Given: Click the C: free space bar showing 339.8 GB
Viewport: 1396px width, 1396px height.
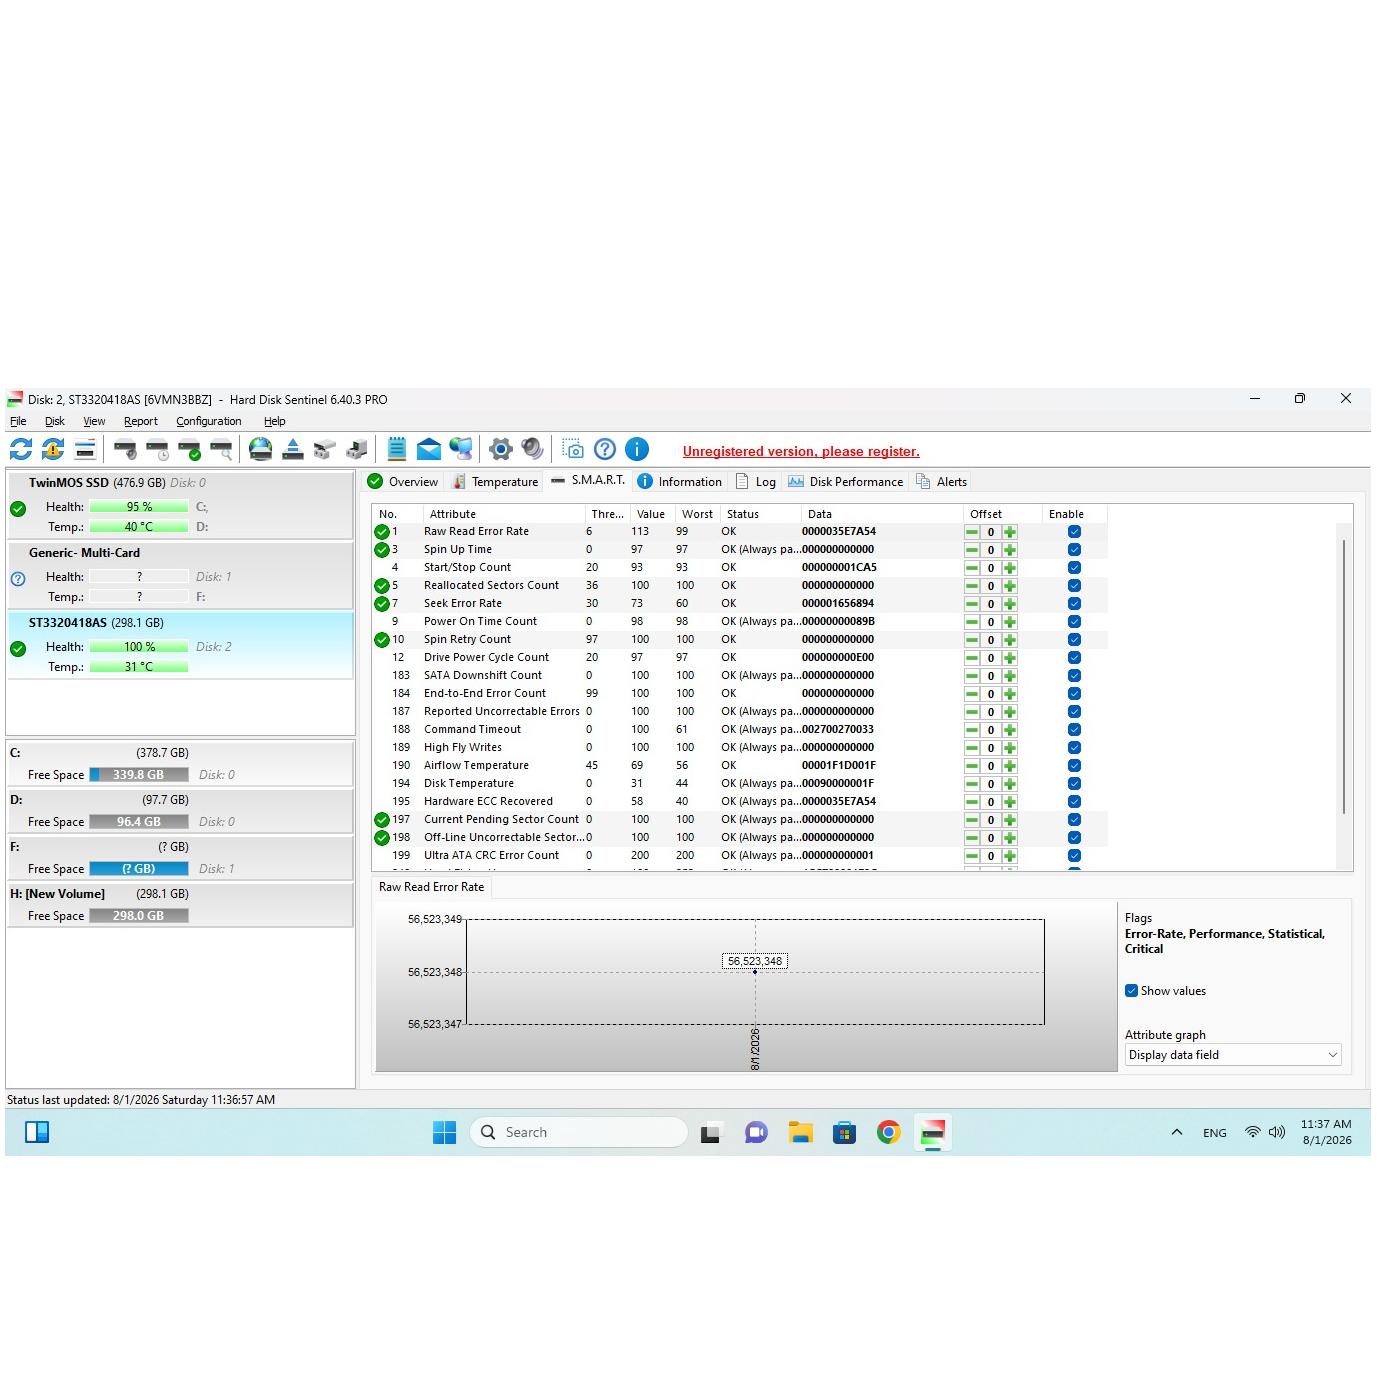Looking at the screenshot, I should pyautogui.click(x=139, y=775).
